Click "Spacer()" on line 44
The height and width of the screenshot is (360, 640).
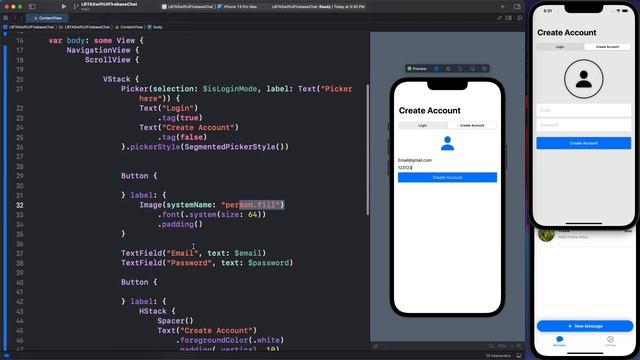pos(176,321)
